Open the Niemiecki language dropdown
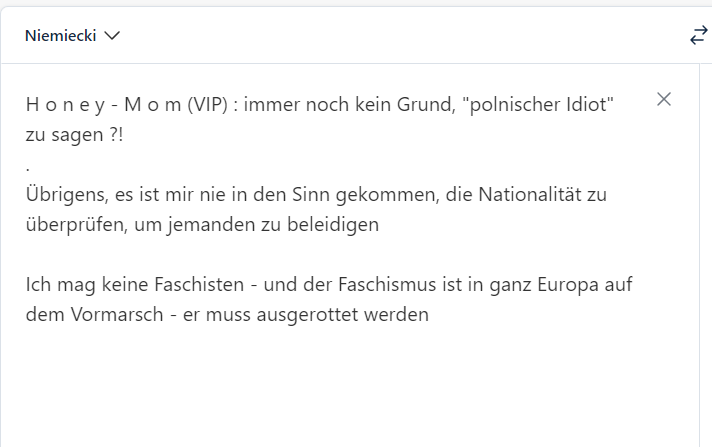The height and width of the screenshot is (447, 712). (72, 35)
